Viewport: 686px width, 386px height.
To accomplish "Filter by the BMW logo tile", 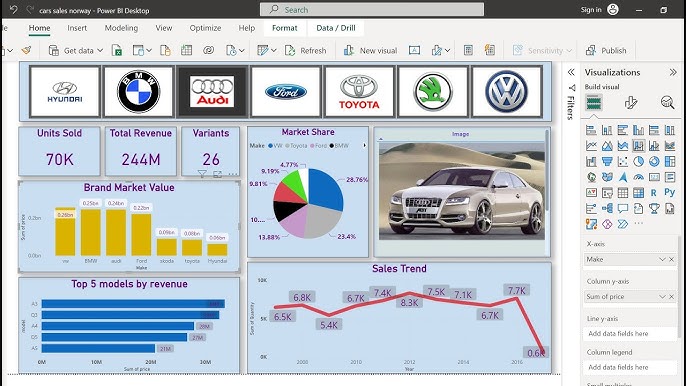I will 139,91.
